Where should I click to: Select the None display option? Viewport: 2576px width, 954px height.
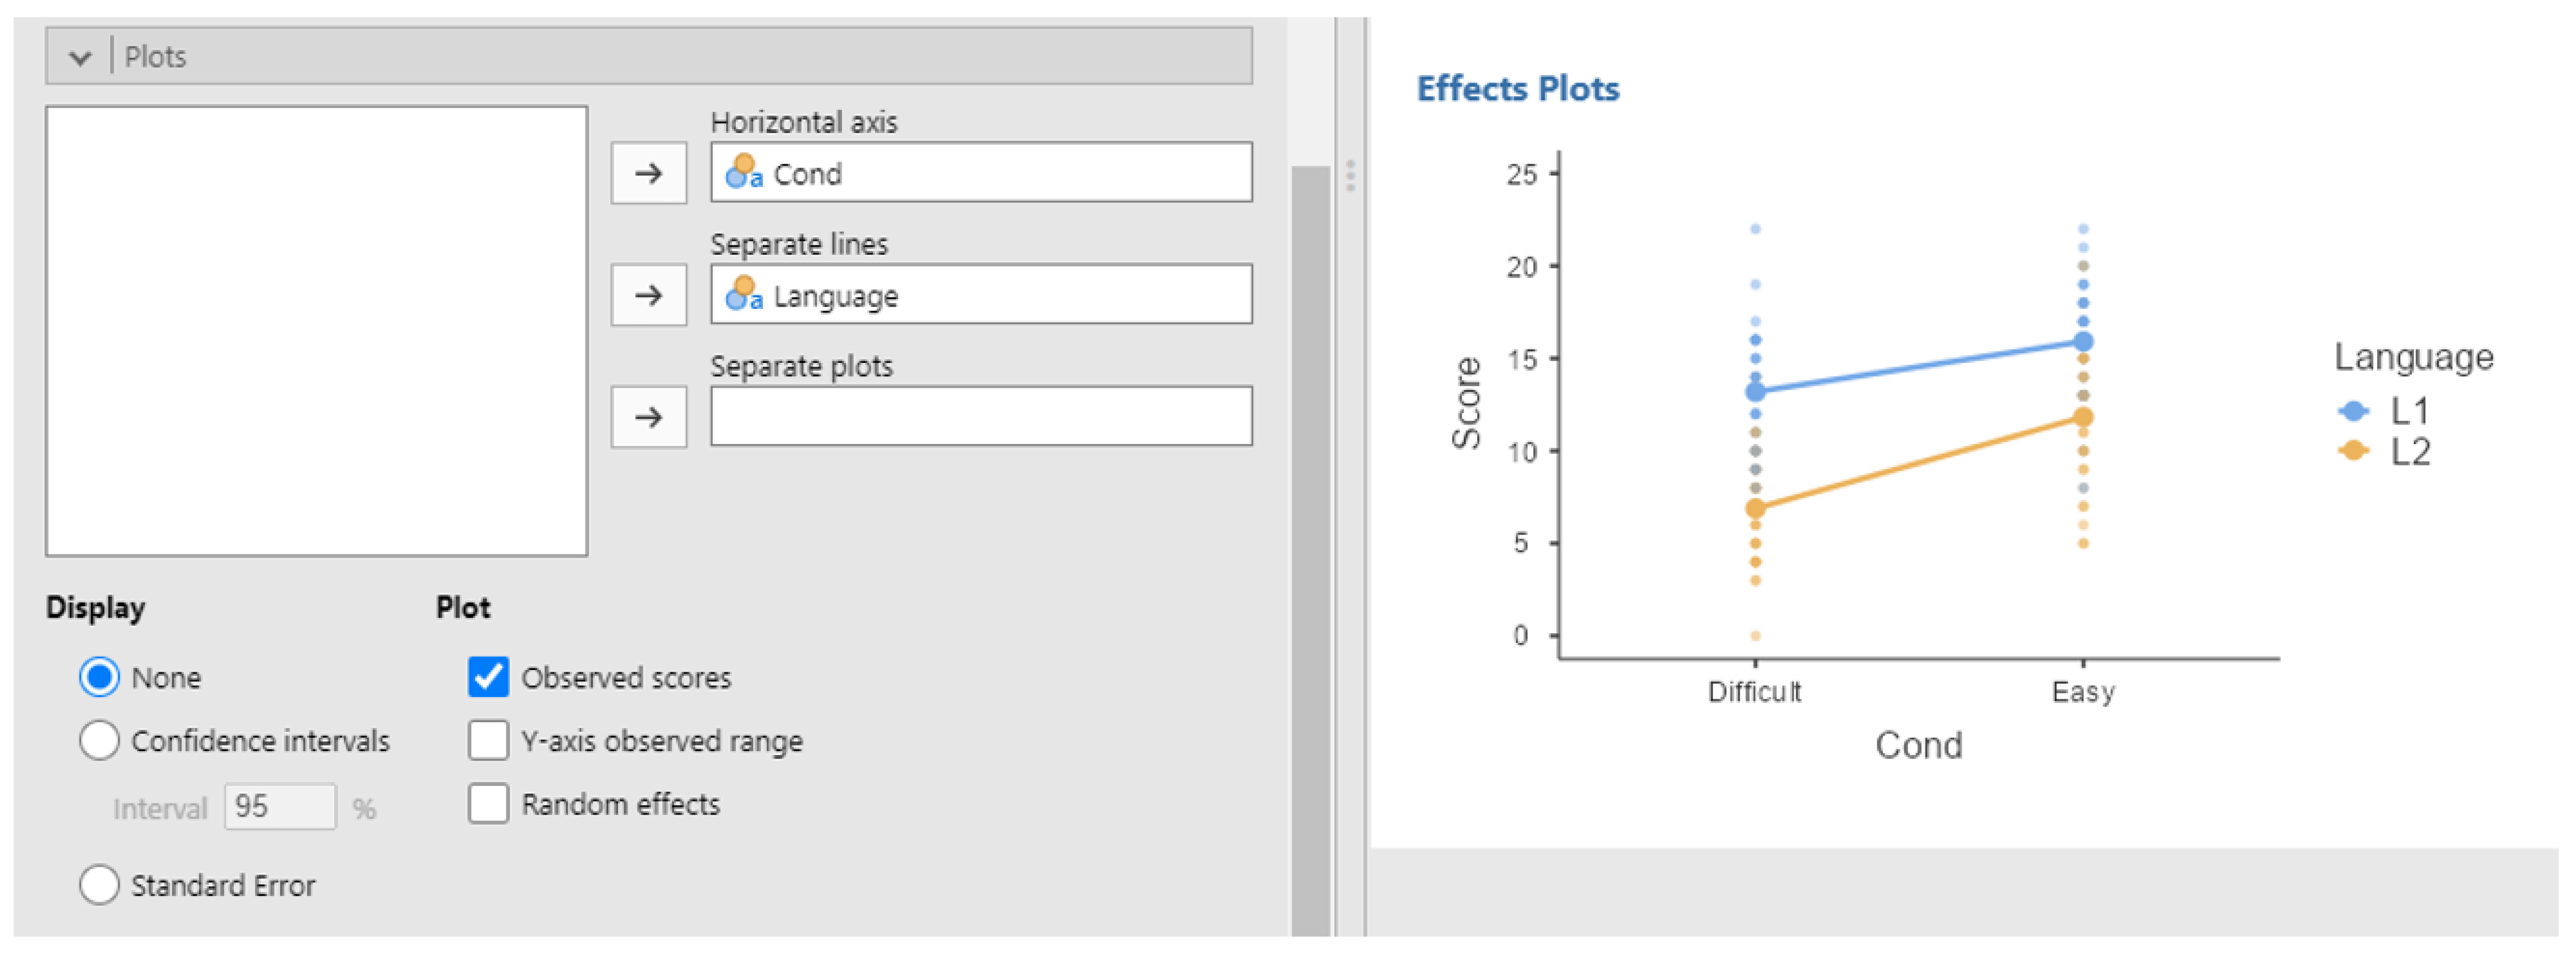(x=99, y=678)
